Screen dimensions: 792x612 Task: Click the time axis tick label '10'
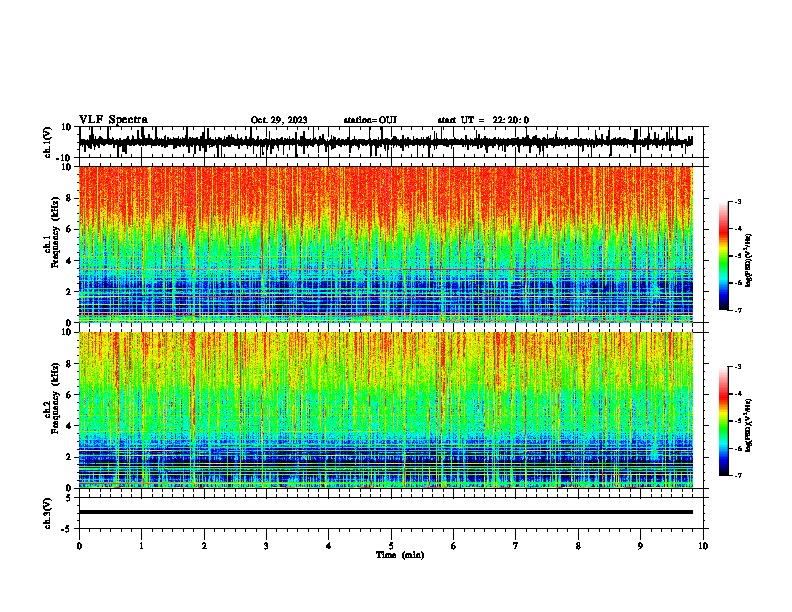pyautogui.click(x=703, y=546)
